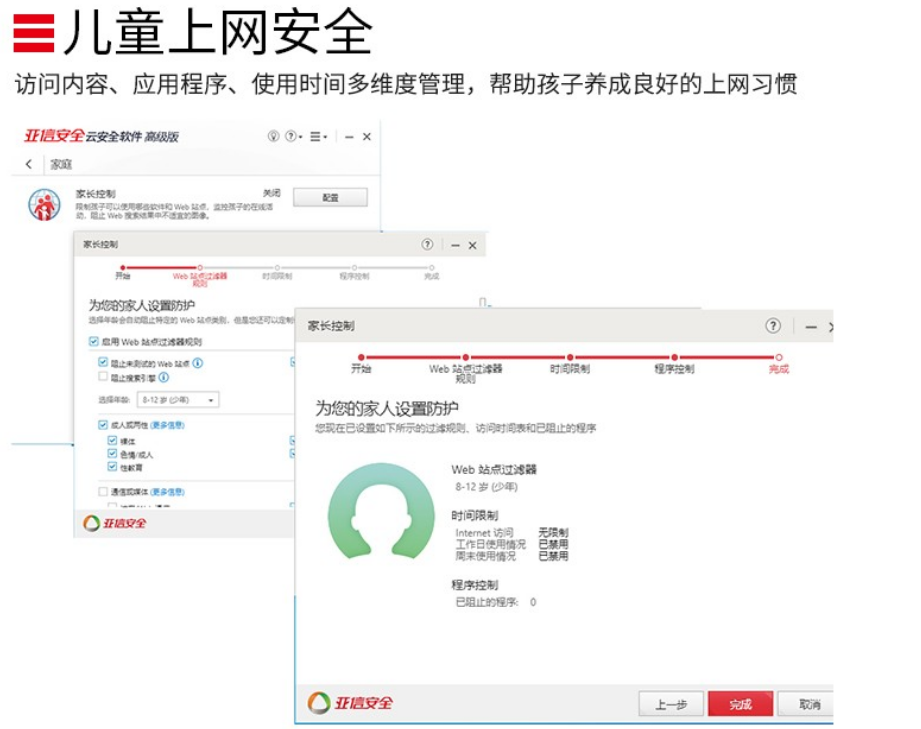Image resolution: width=921 pixels, height=729 pixels.
Task: Uncheck the 性教育 checkbox
Action: tap(112, 467)
